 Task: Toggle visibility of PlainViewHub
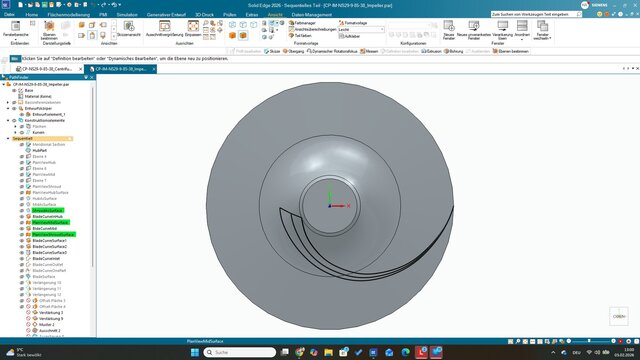coord(22,162)
